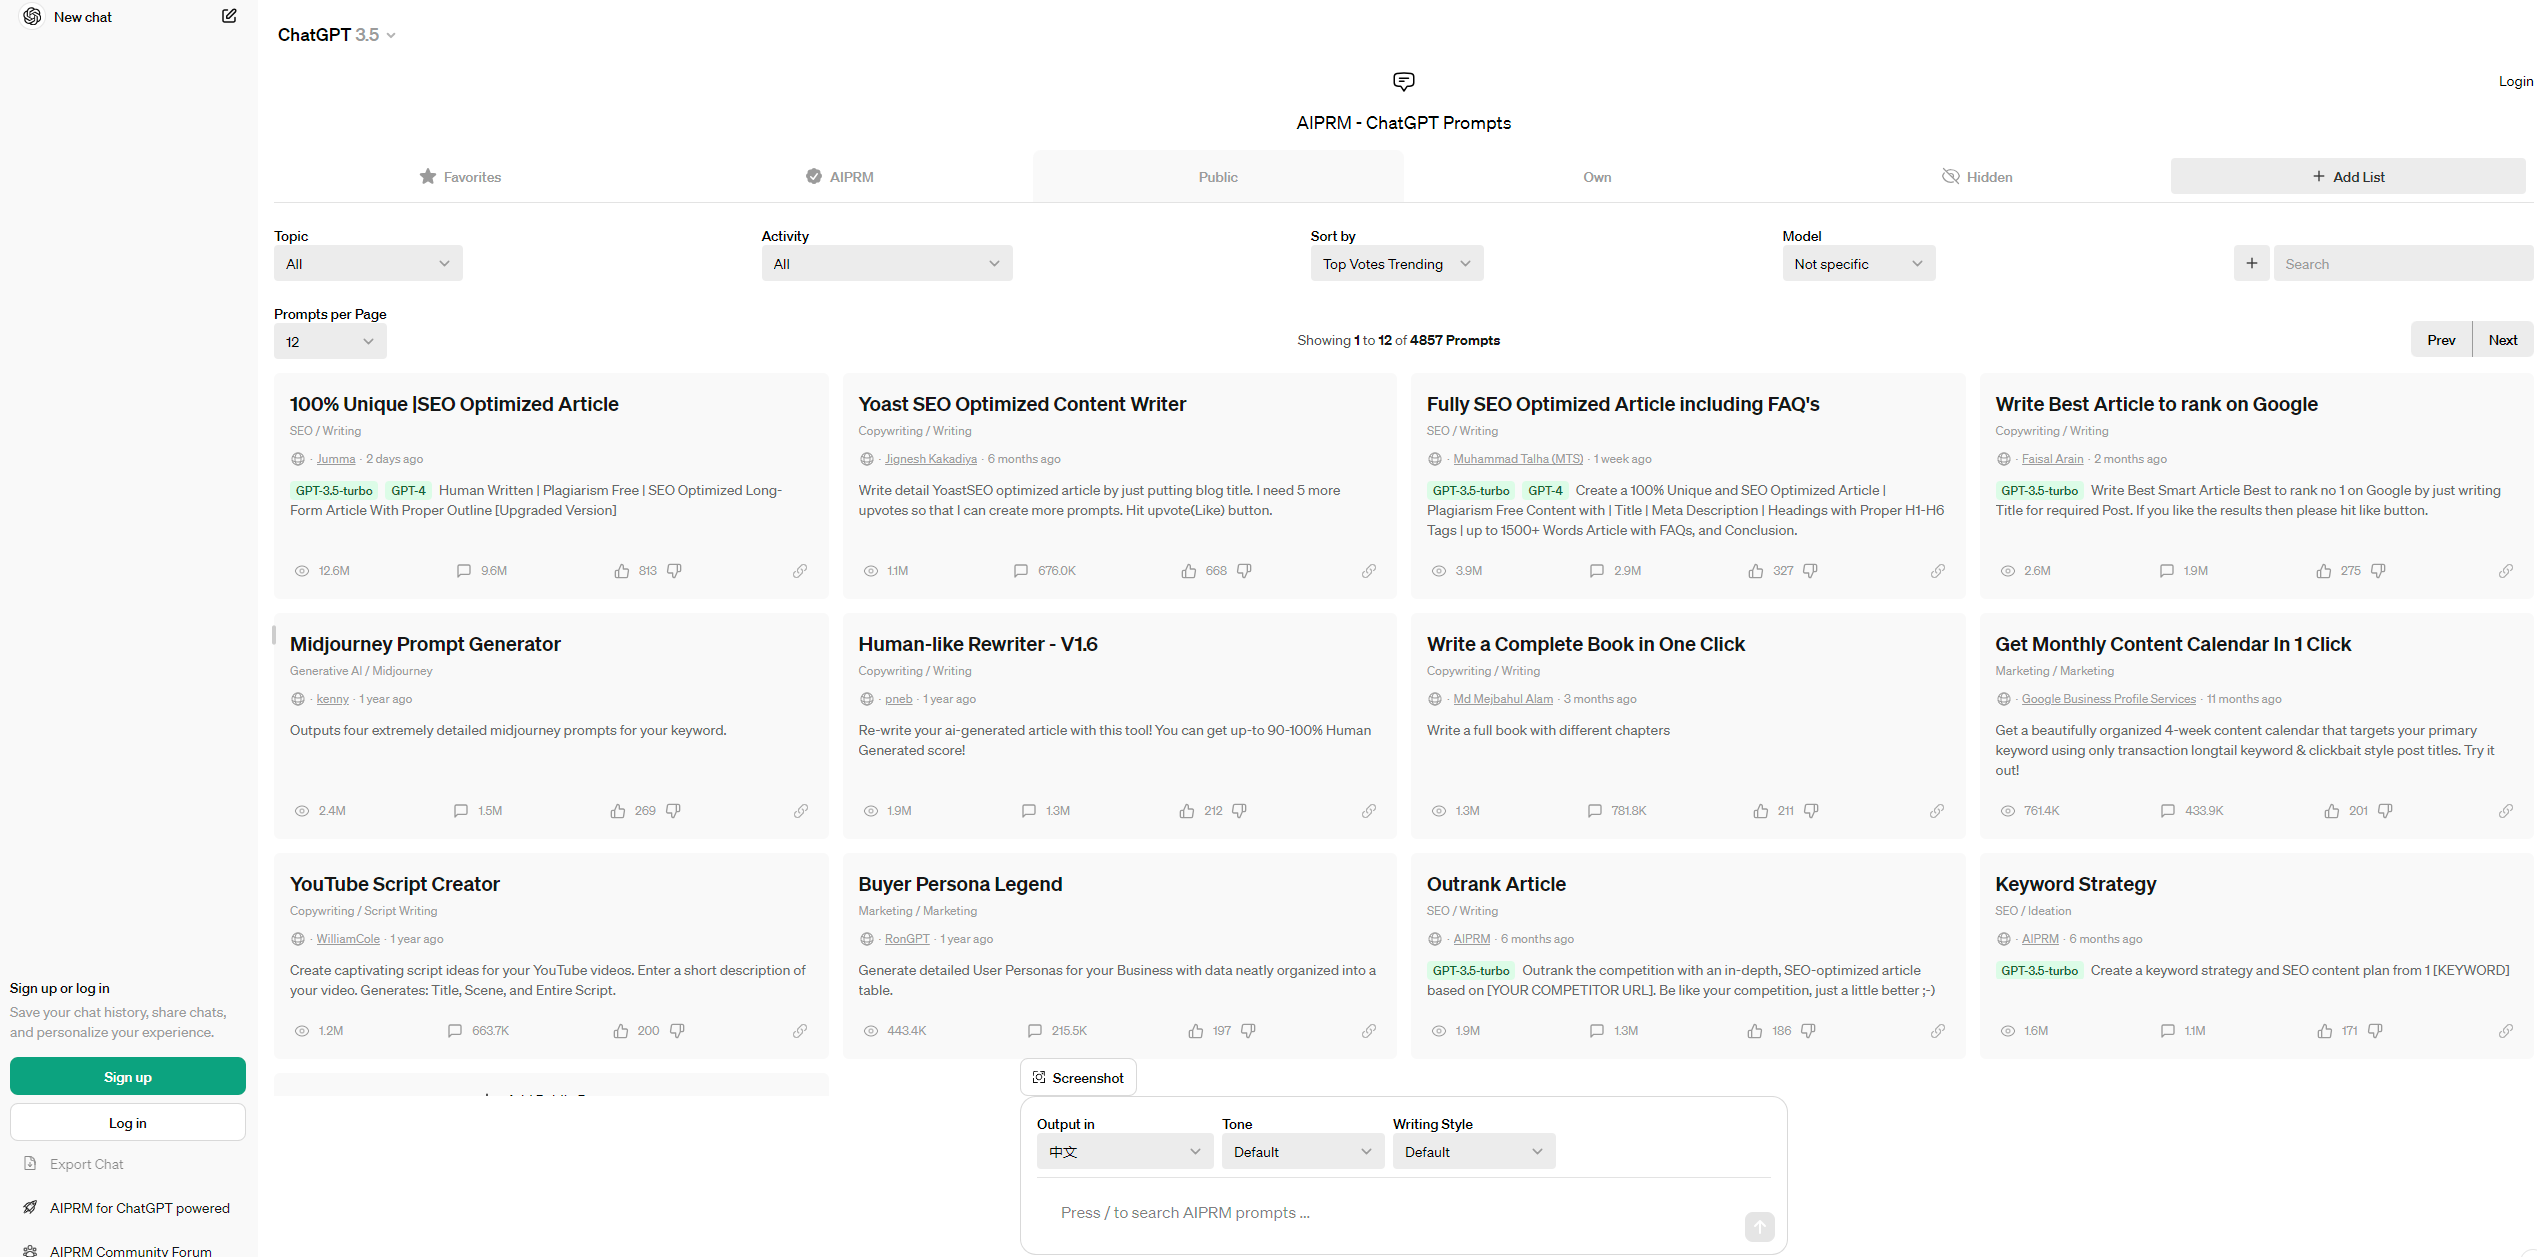This screenshot has height=1257, width=2537.
Task: Downvote the Human-like Rewriter - V1.6 prompt
Action: coord(1240,811)
